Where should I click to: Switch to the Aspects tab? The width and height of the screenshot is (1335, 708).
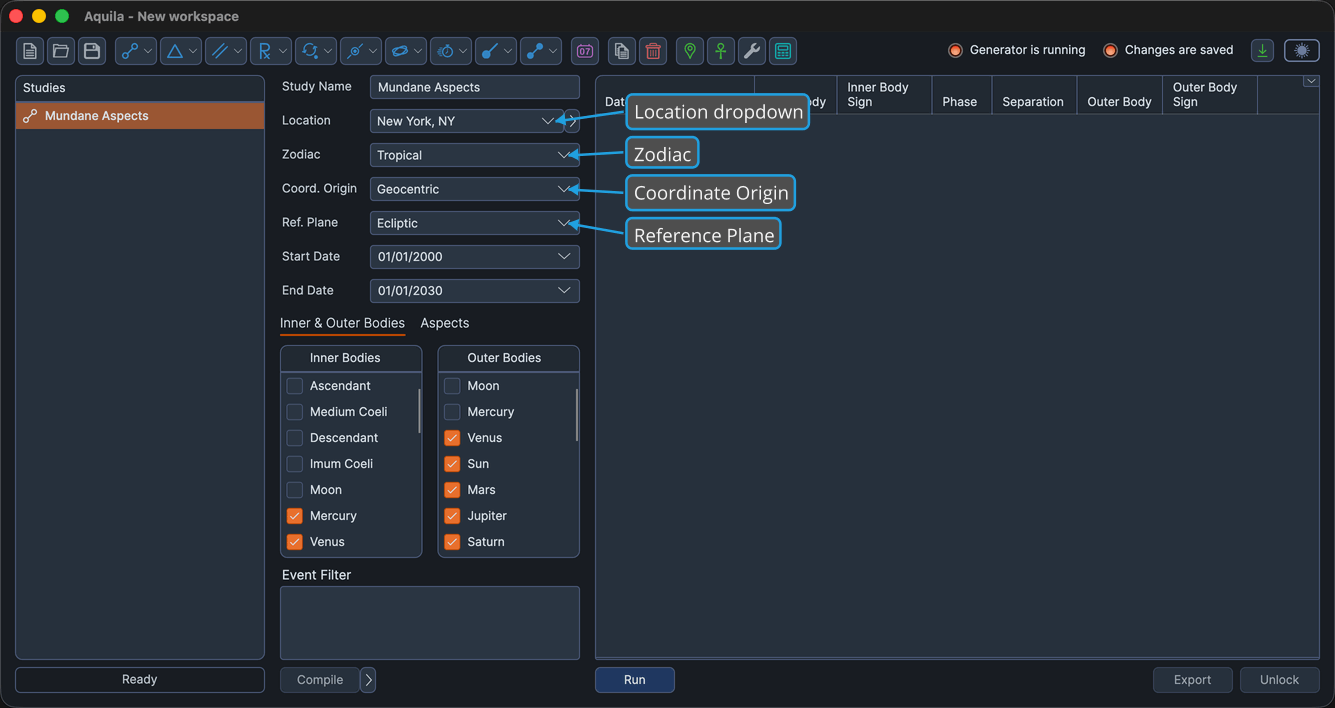[445, 323]
